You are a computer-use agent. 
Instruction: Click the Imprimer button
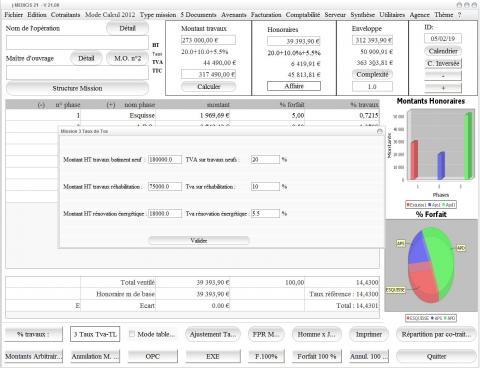(369, 334)
